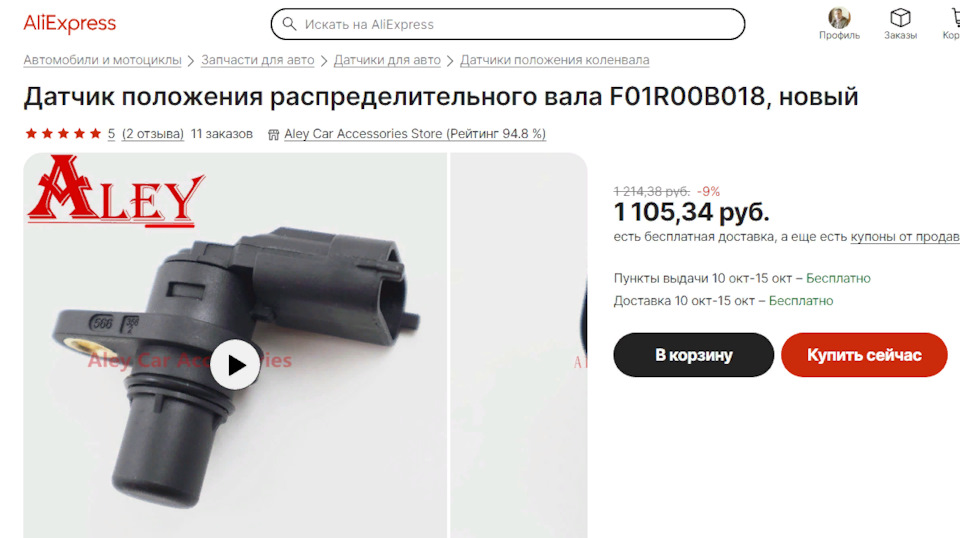Open the AliExpress home logo
The height and width of the screenshot is (538, 960).
click(x=69, y=24)
